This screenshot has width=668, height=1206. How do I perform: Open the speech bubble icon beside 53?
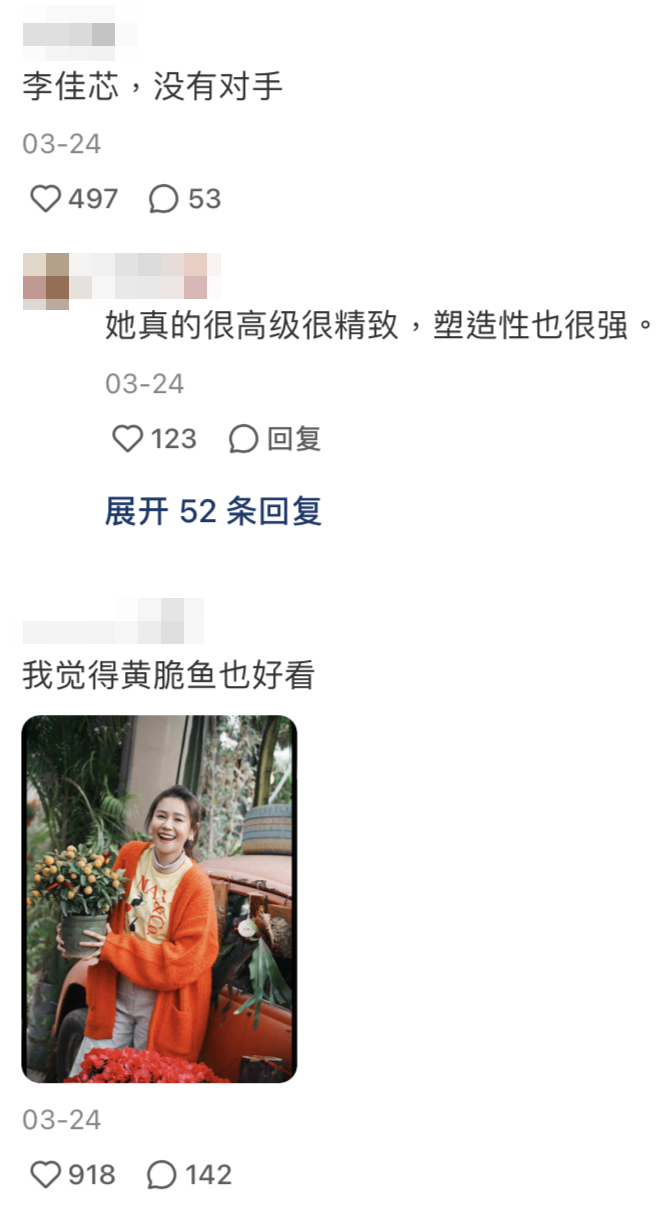click(x=163, y=199)
